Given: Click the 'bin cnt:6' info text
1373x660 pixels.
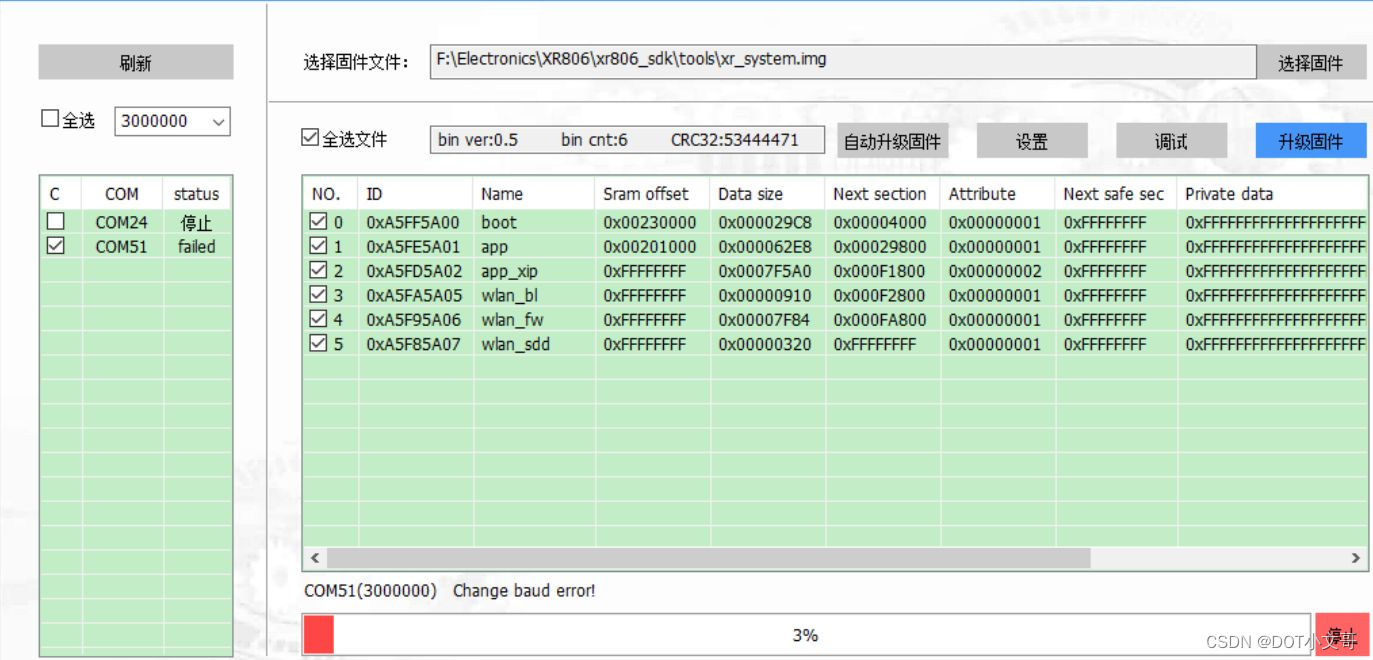Looking at the screenshot, I should pyautogui.click(x=595, y=140).
